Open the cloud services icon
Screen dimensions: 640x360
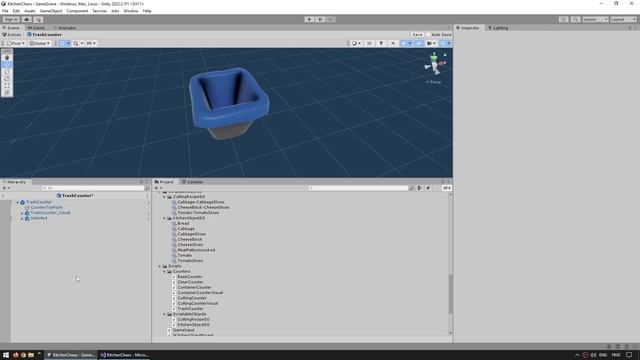(x=27, y=19)
